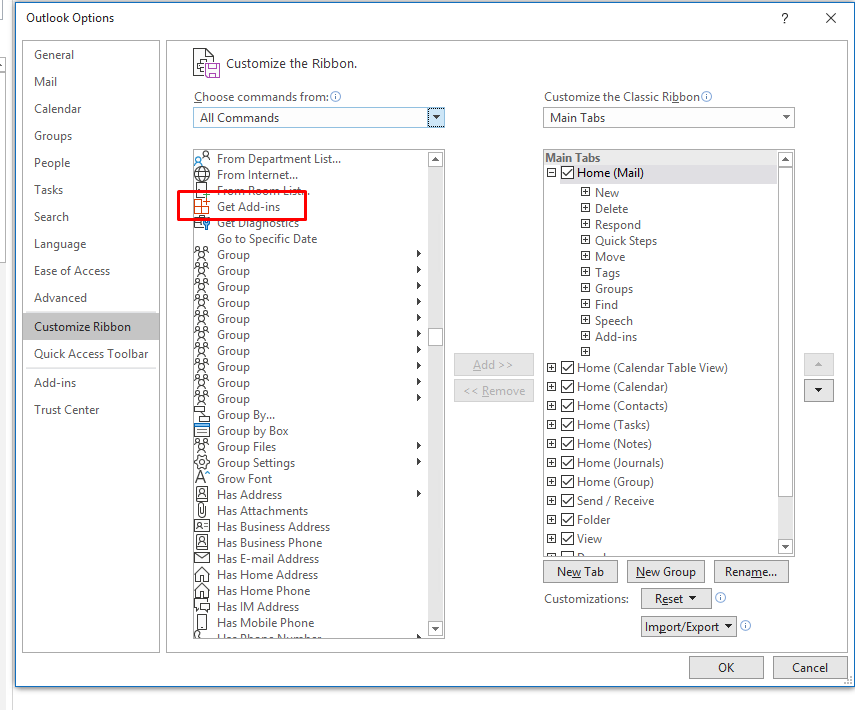Open the Group Settings submenu arrow
This screenshot has width=855, height=710.
[419, 462]
